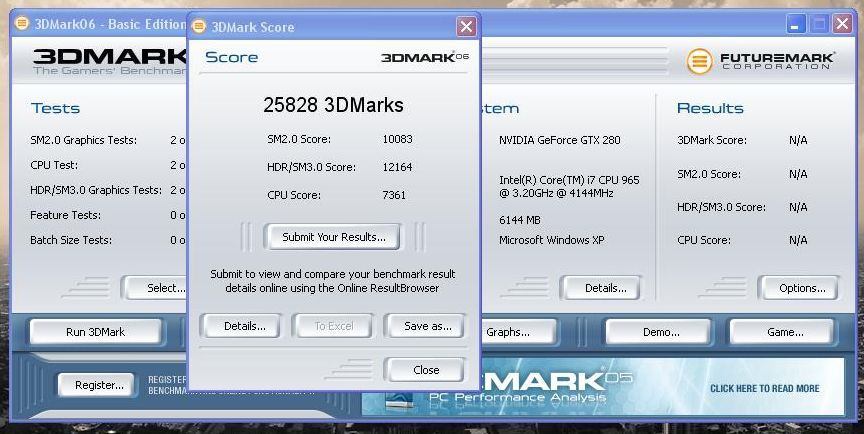
Task: Click 'HDR/SM3.0 Score:' label in Results panel
Action: pos(721,207)
